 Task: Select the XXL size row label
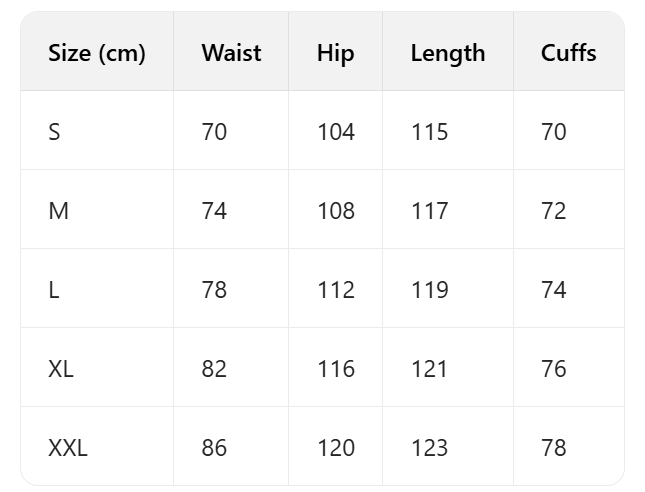[x=68, y=448]
